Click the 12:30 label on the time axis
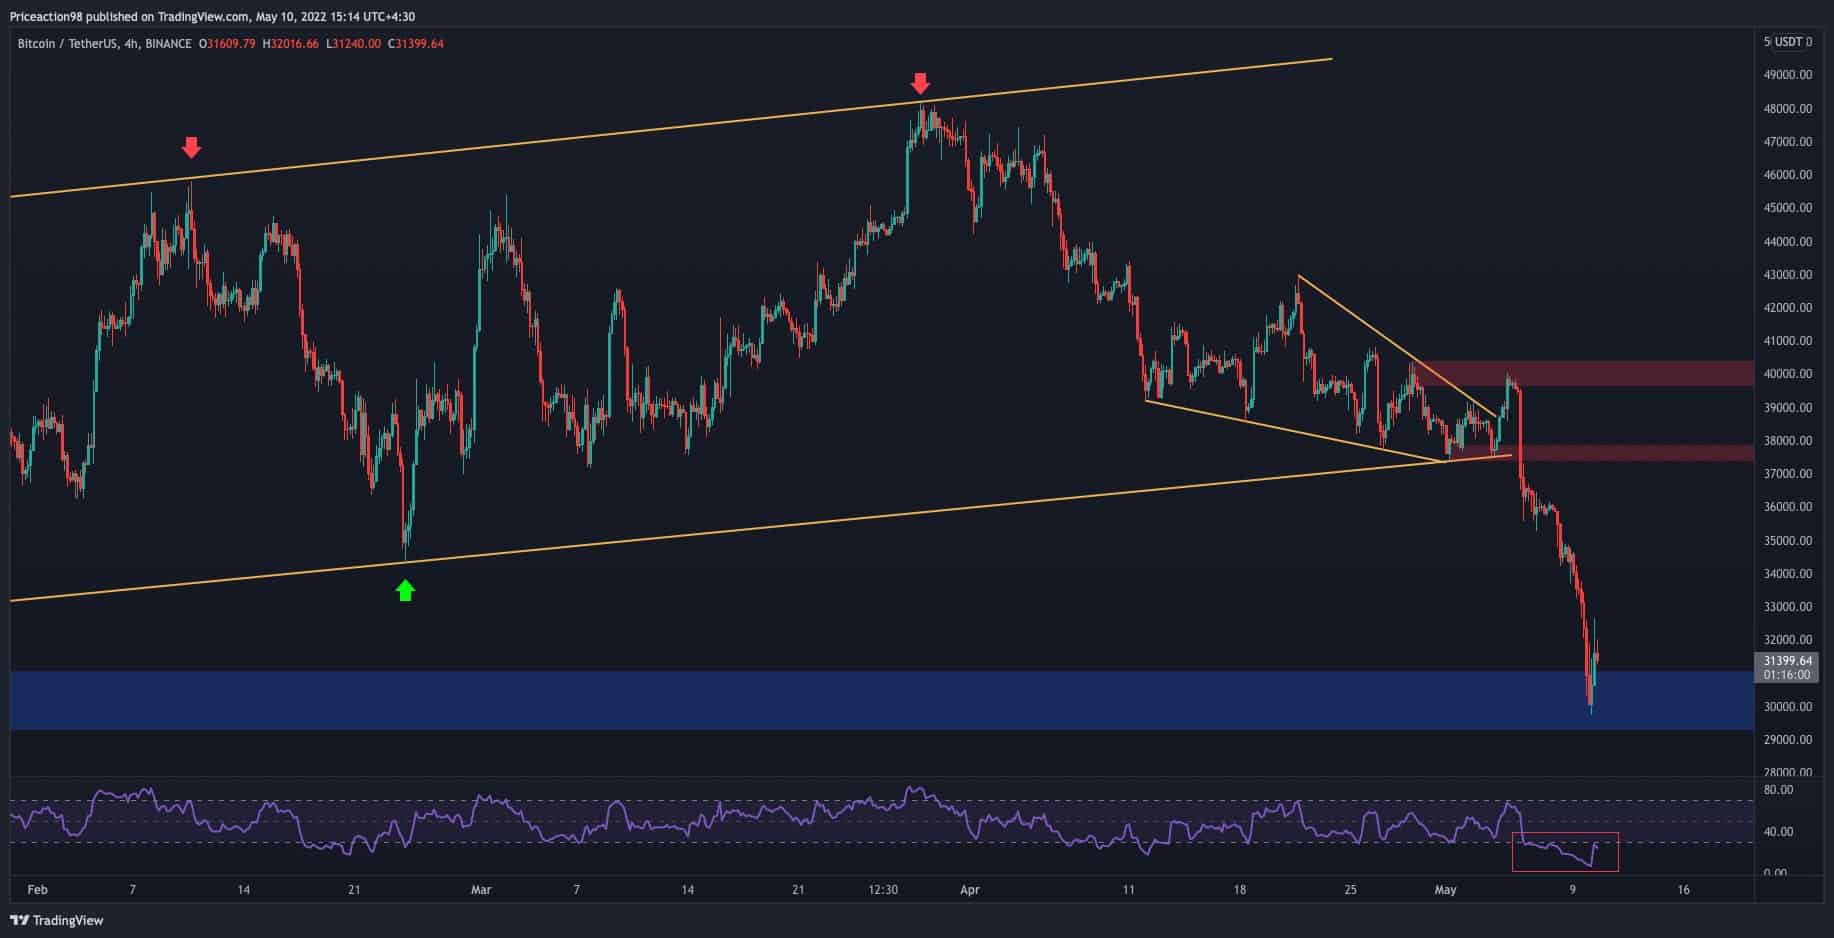Image resolution: width=1834 pixels, height=938 pixels. [x=883, y=890]
